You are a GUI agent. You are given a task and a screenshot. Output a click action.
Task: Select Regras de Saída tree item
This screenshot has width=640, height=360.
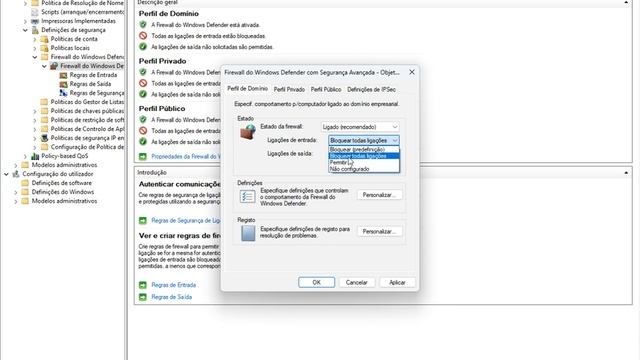(x=90, y=84)
